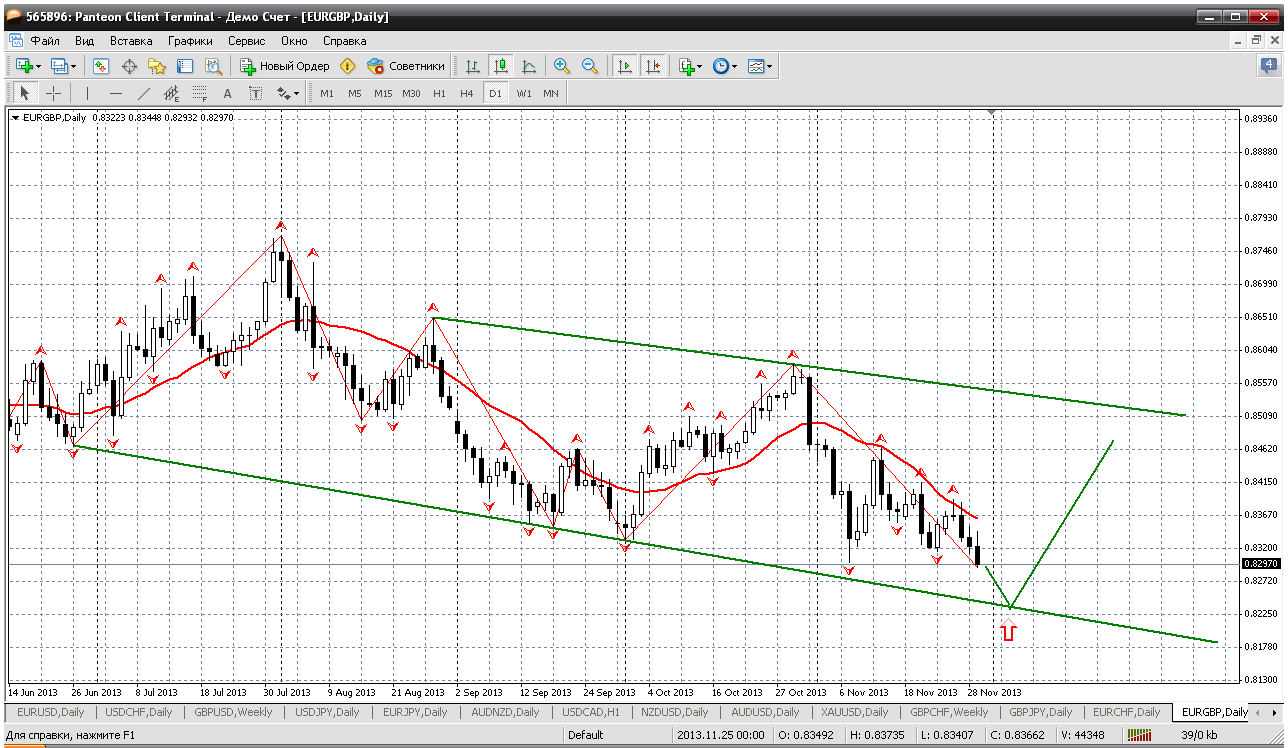Click the Новый Ордер button

(x=285, y=66)
